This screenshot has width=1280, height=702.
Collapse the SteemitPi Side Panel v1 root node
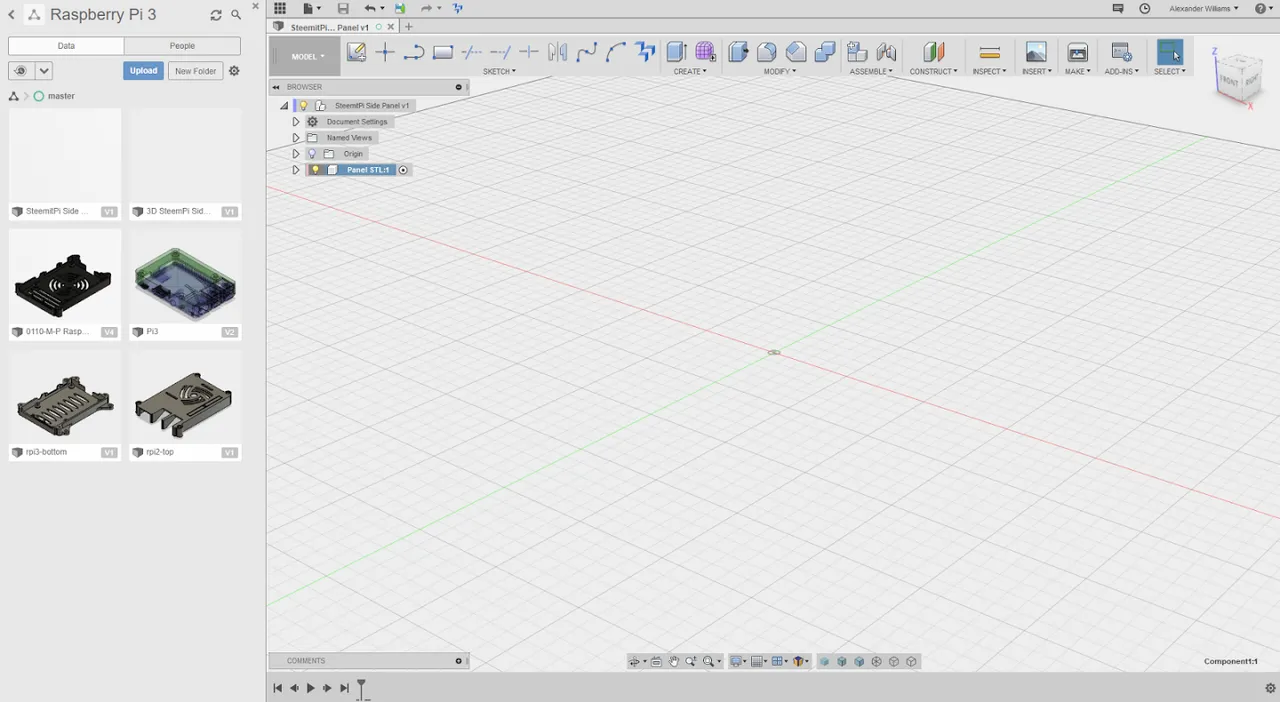284,105
